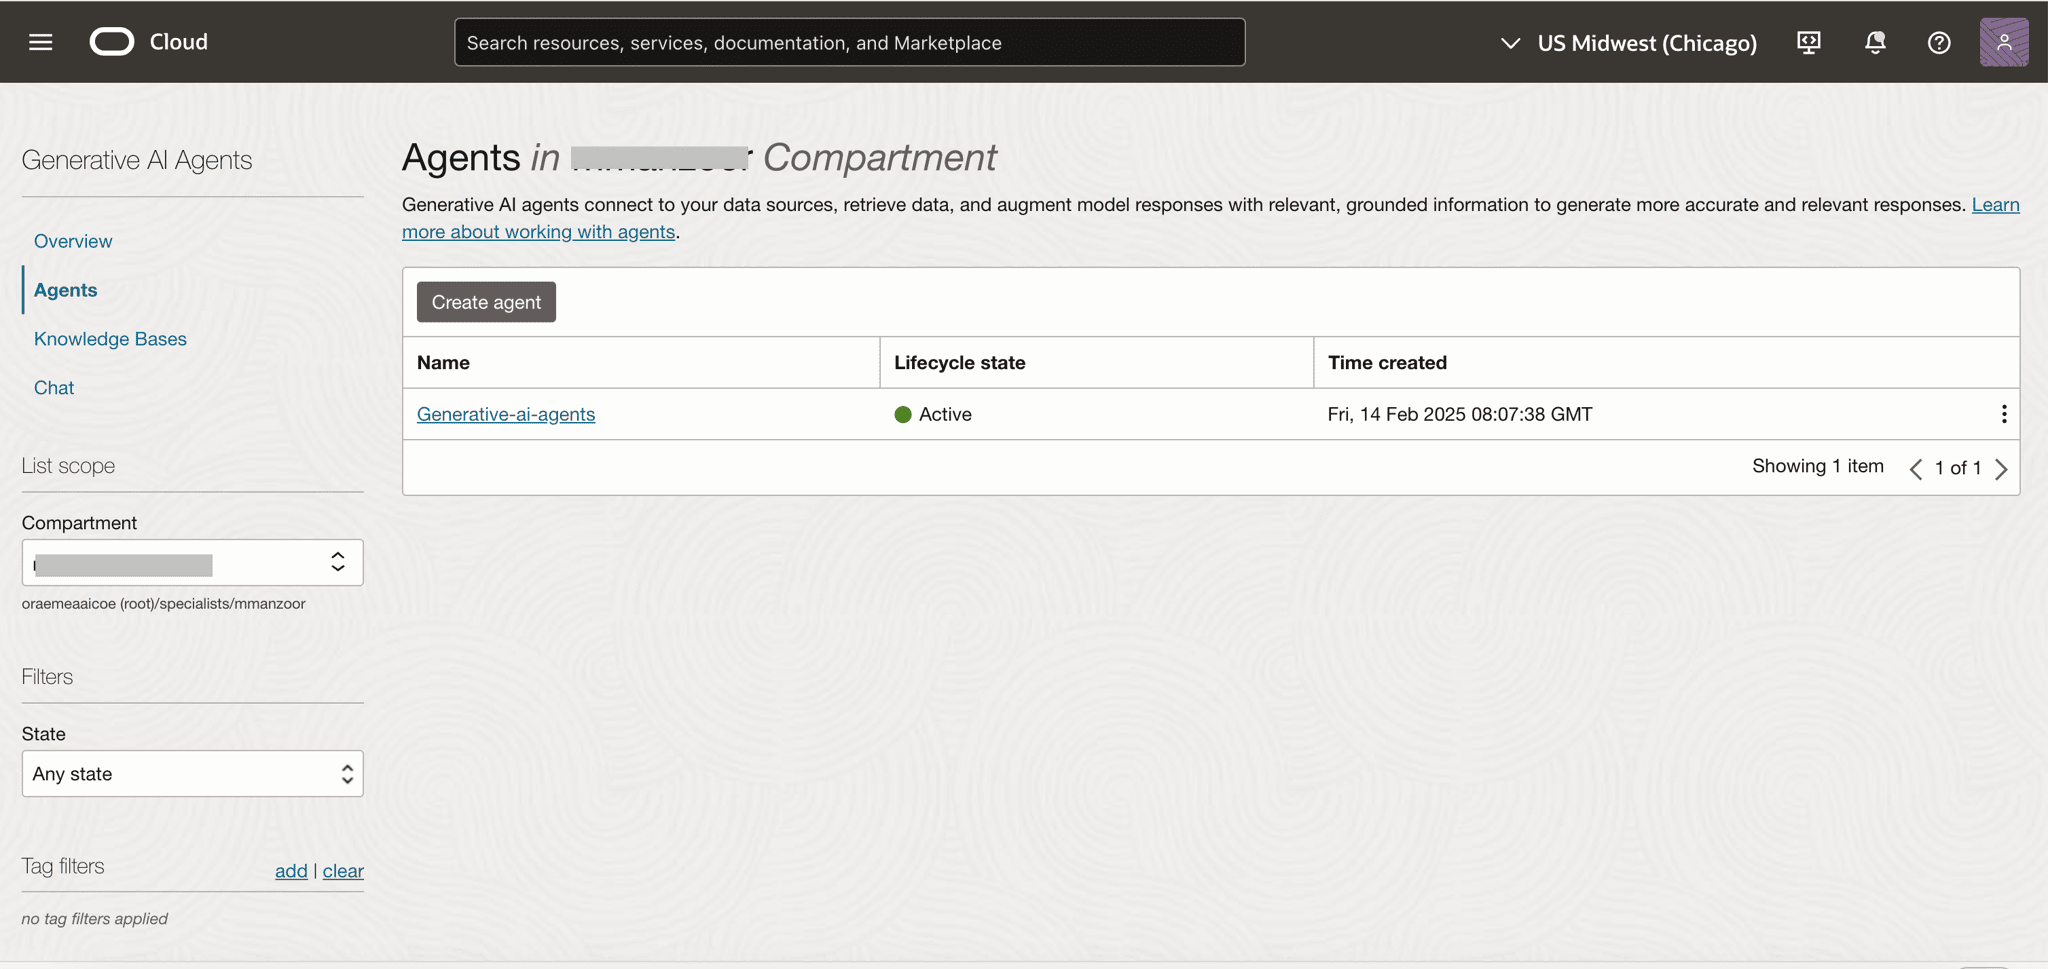Click the Showing 1 item text
This screenshot has height=969, width=2048.
click(x=1818, y=466)
